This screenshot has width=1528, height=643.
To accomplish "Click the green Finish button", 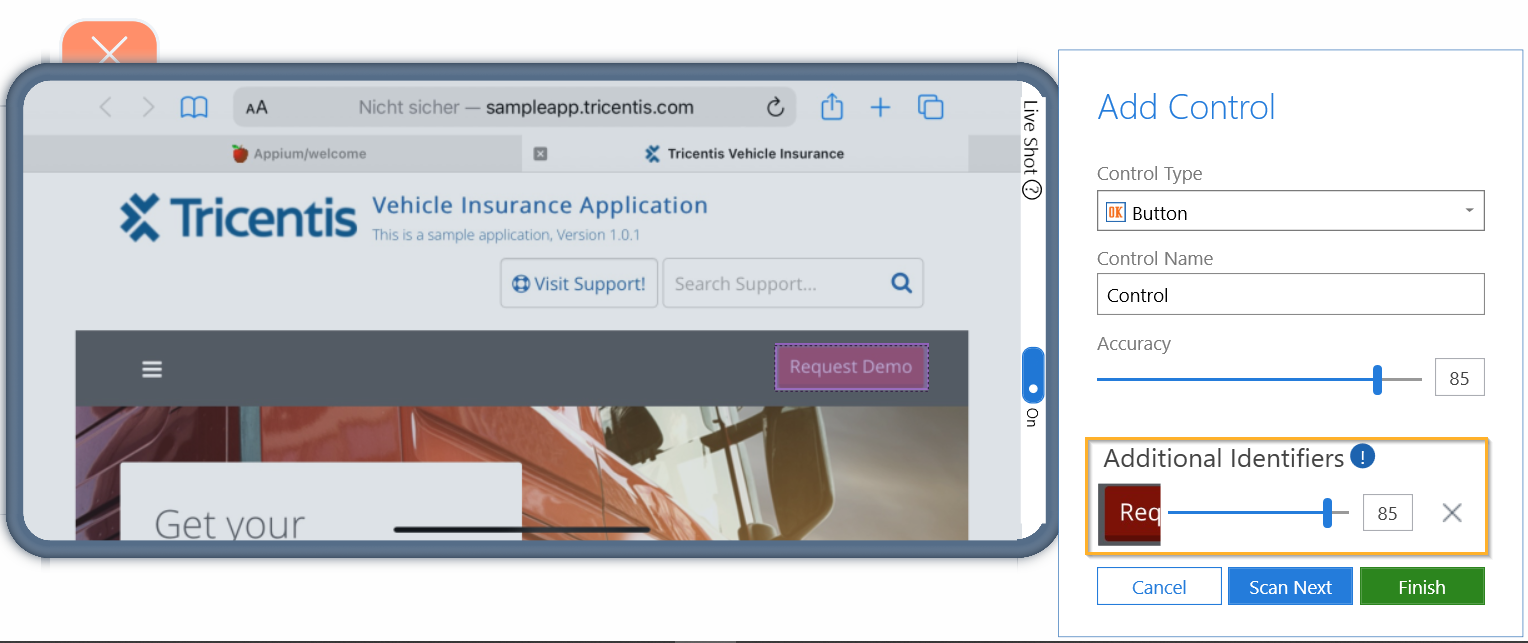I will click(x=1422, y=587).
